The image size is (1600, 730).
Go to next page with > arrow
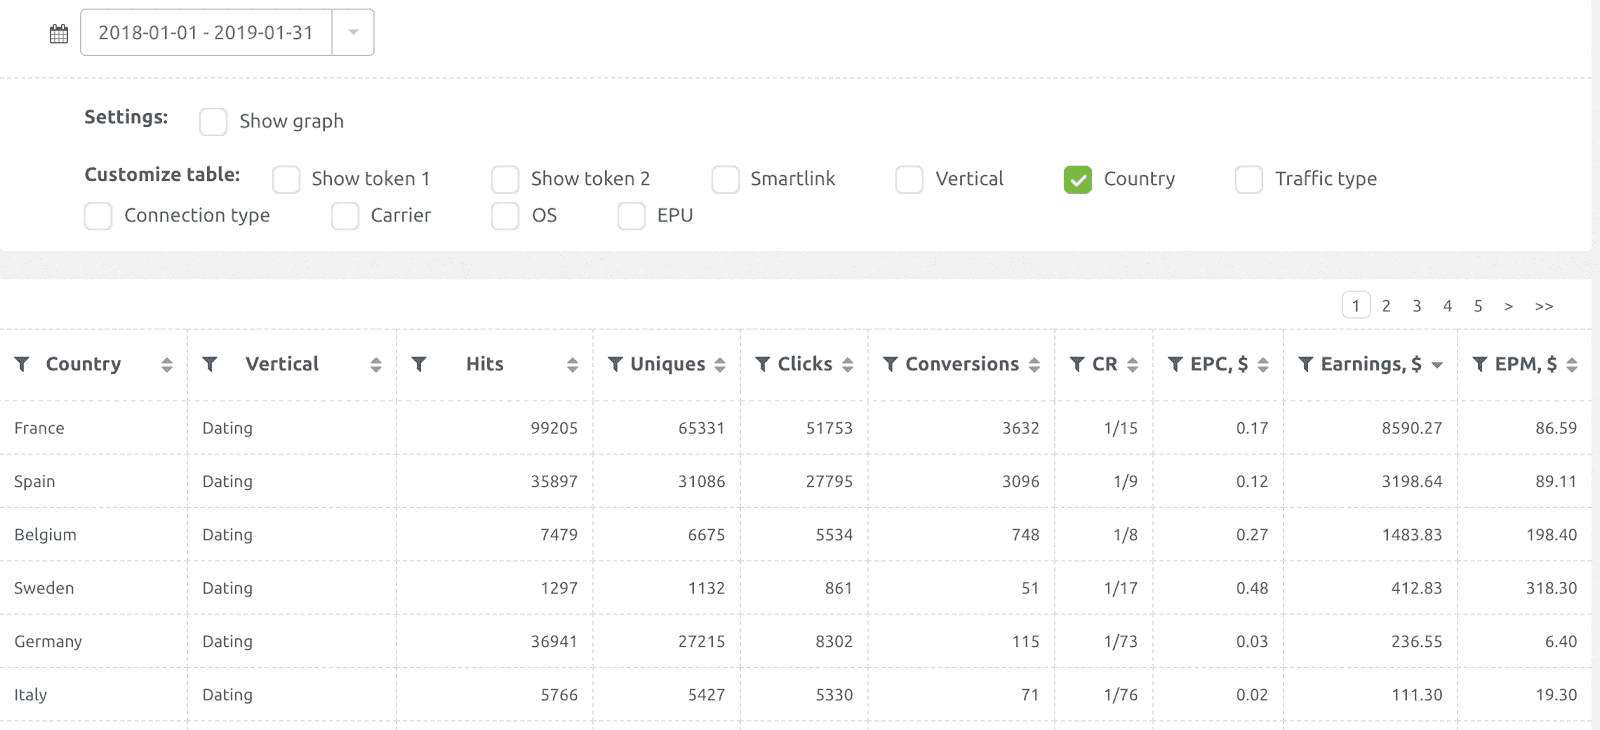pos(1509,306)
